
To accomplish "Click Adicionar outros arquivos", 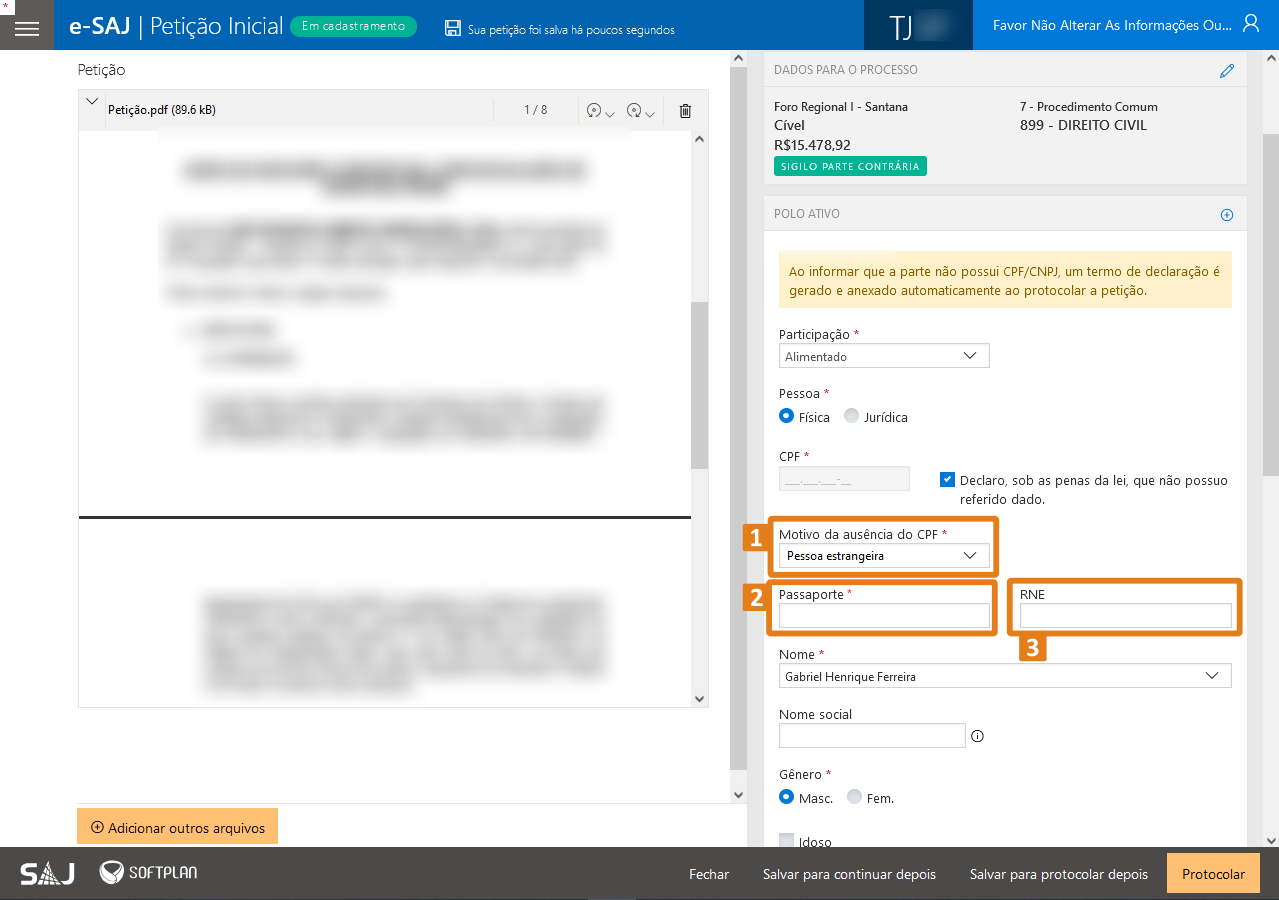I will [177, 827].
